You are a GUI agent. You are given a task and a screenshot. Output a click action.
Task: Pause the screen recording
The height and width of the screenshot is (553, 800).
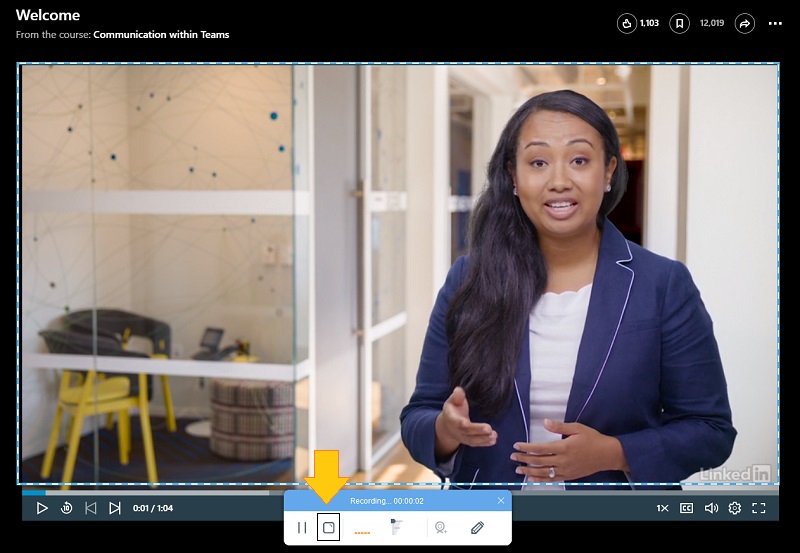point(302,527)
